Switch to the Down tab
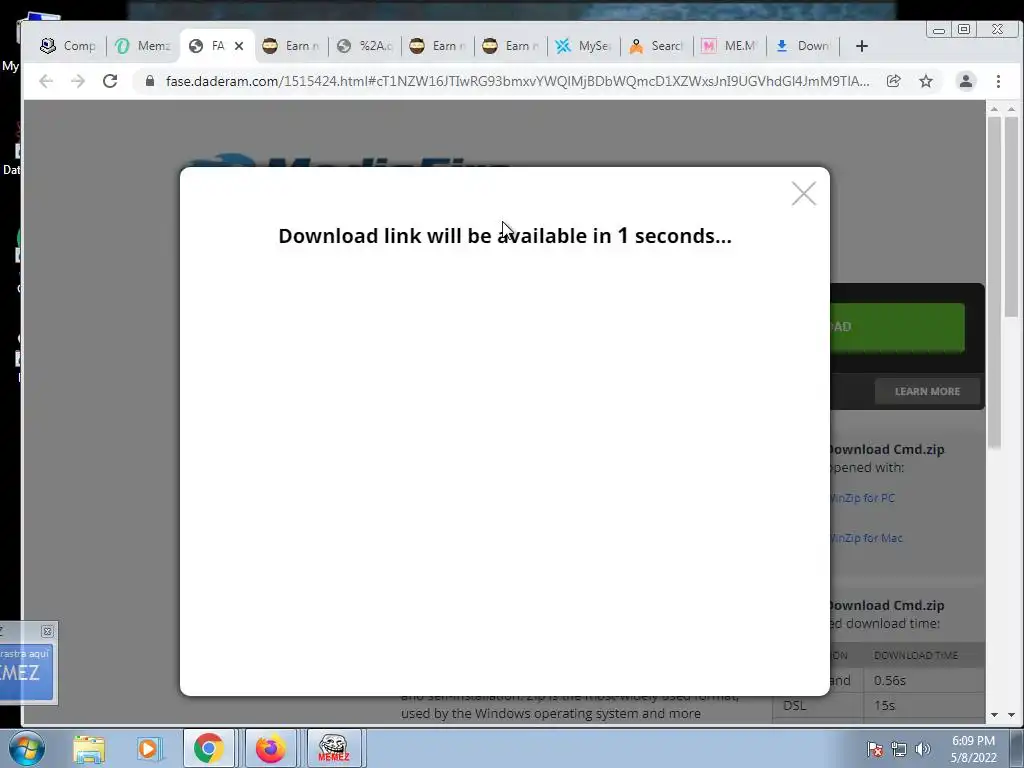Screen dimensions: 1024x768 [803, 46]
